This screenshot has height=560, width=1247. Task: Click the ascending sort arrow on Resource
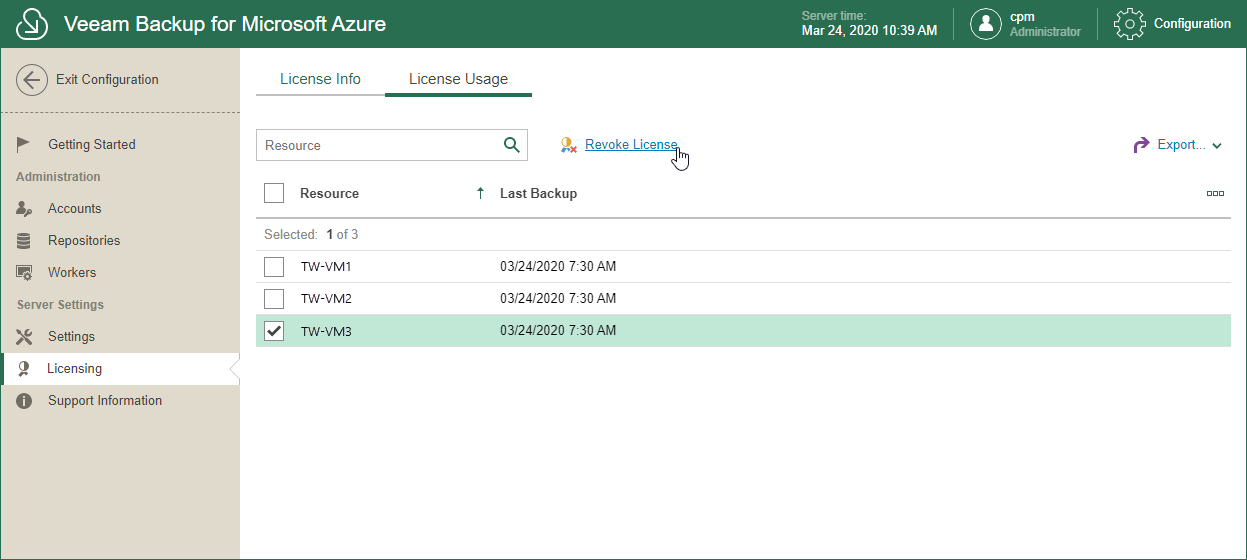[x=481, y=193]
